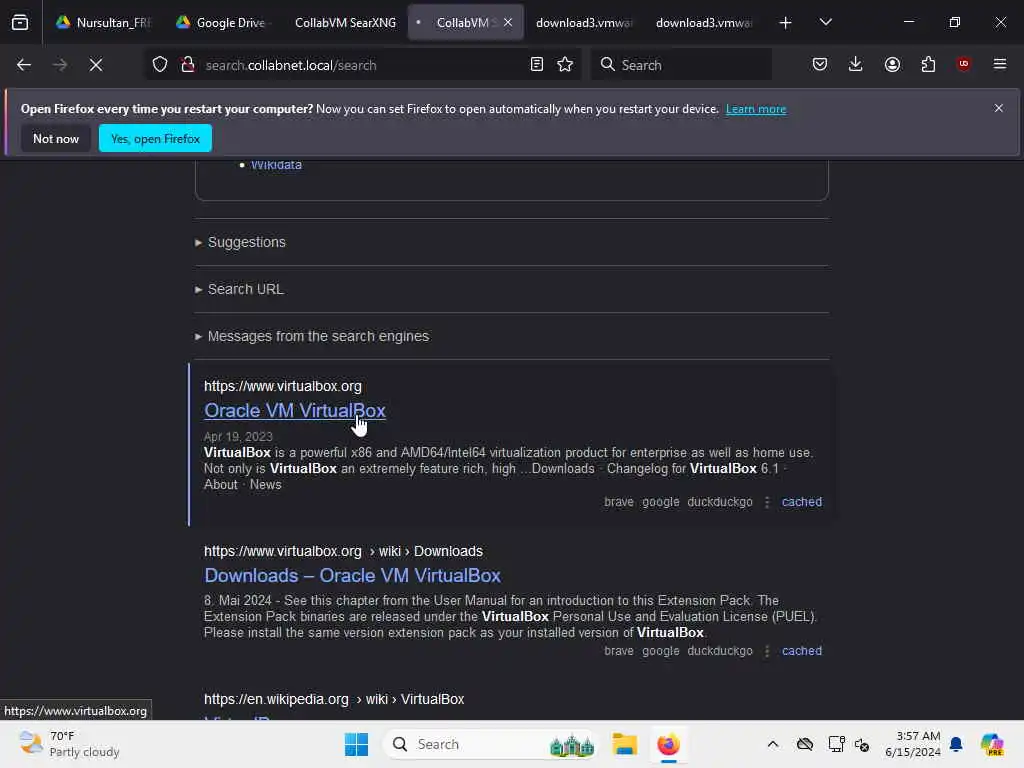Screen dimensions: 1024x768
Task: Click Yes, open Firefox button
Action: coord(155,138)
